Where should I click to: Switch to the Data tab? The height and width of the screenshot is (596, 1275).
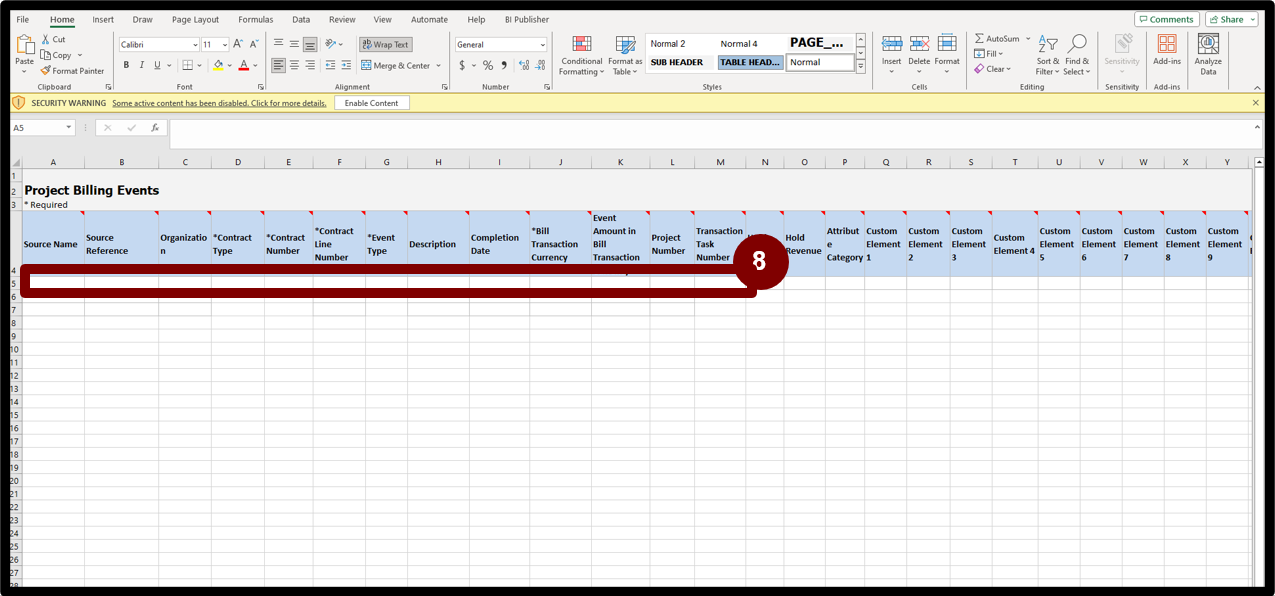301,19
